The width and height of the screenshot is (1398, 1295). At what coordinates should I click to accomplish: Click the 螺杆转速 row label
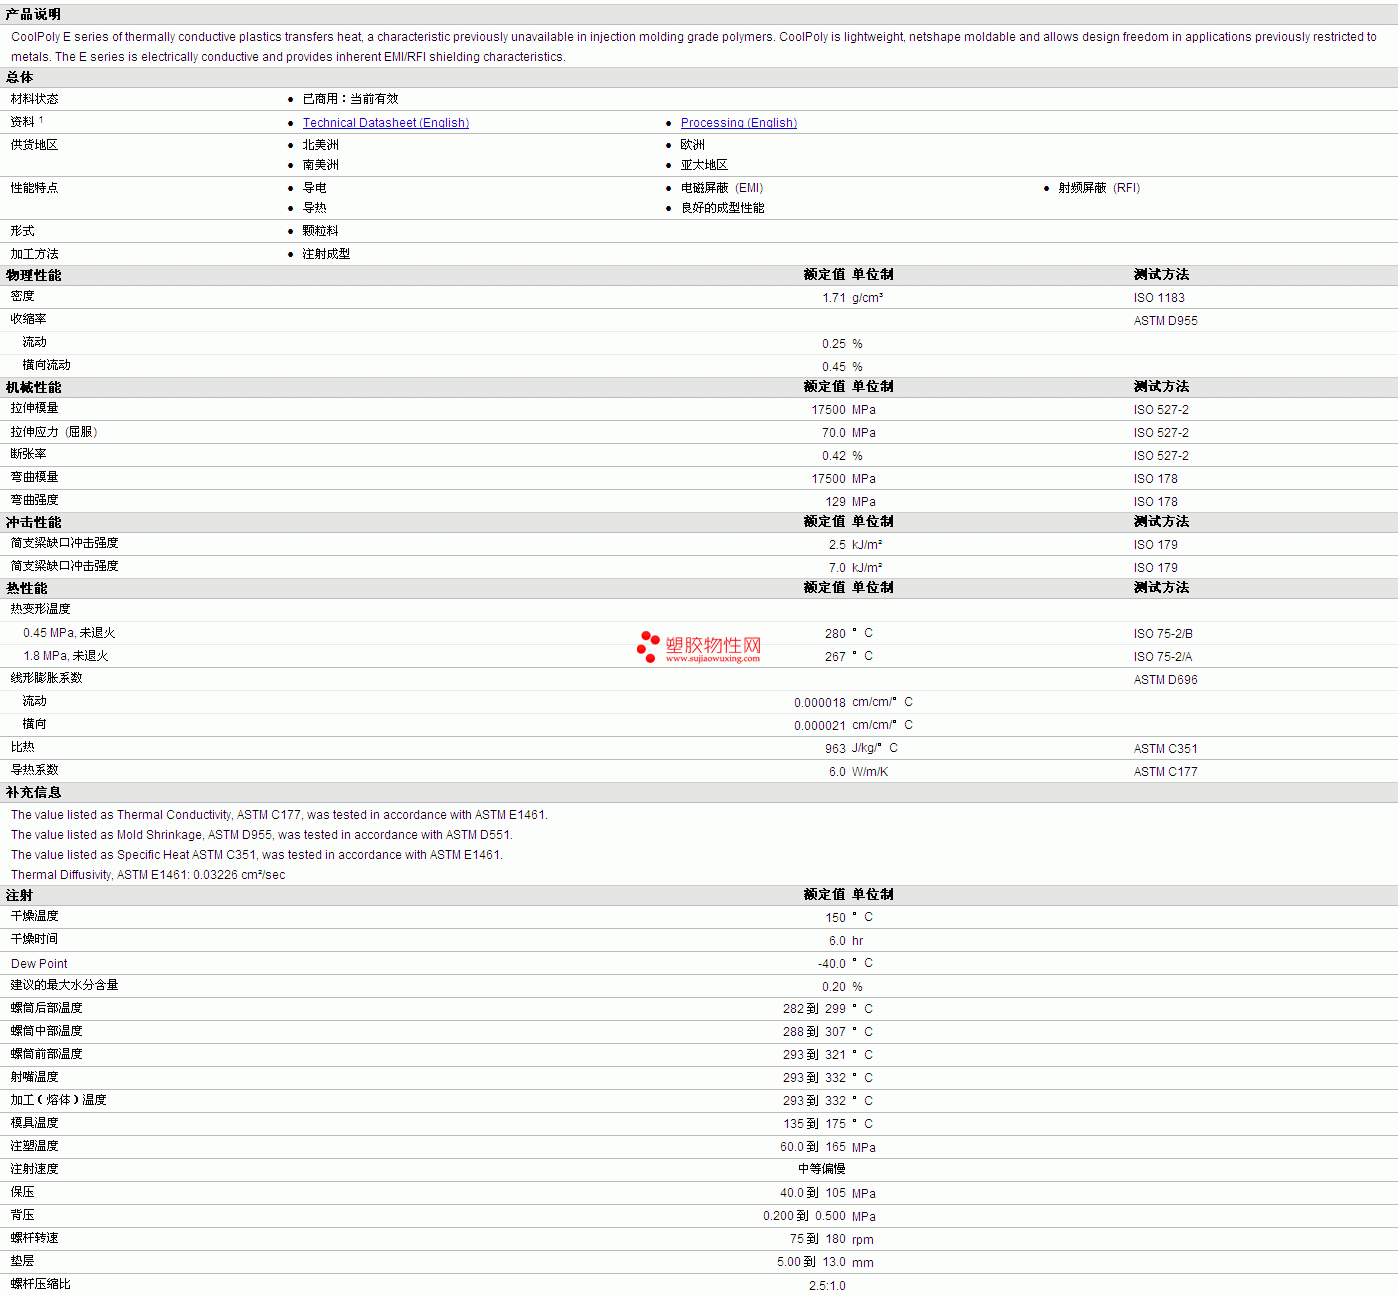click(35, 1238)
